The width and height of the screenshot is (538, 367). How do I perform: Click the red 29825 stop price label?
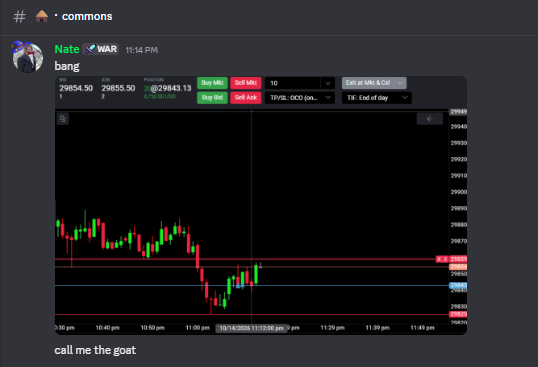pos(458,314)
